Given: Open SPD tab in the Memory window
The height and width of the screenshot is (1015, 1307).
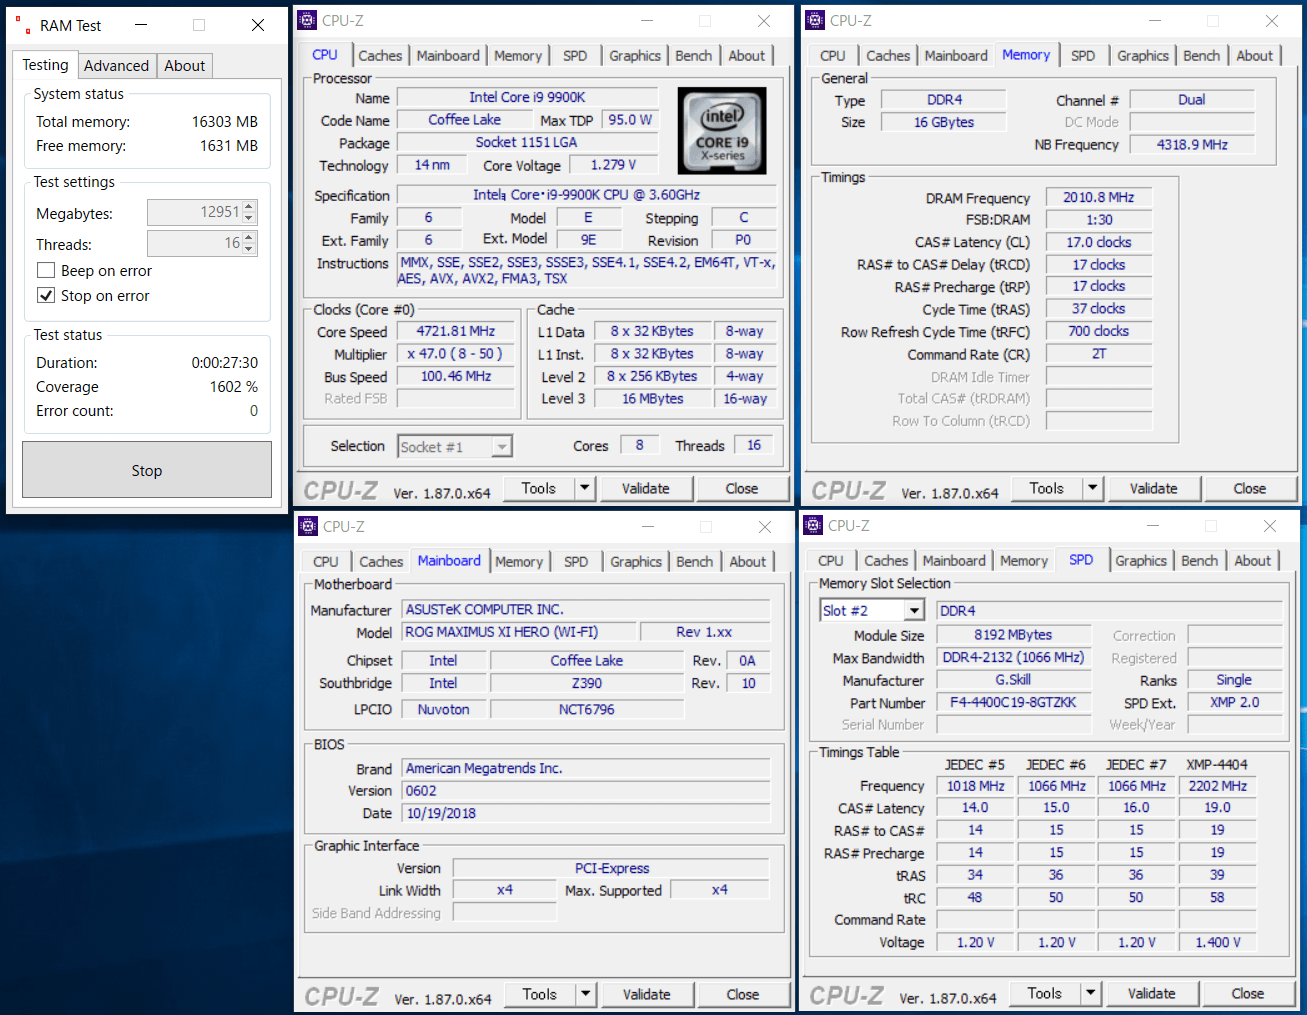Looking at the screenshot, I should [x=1083, y=56].
